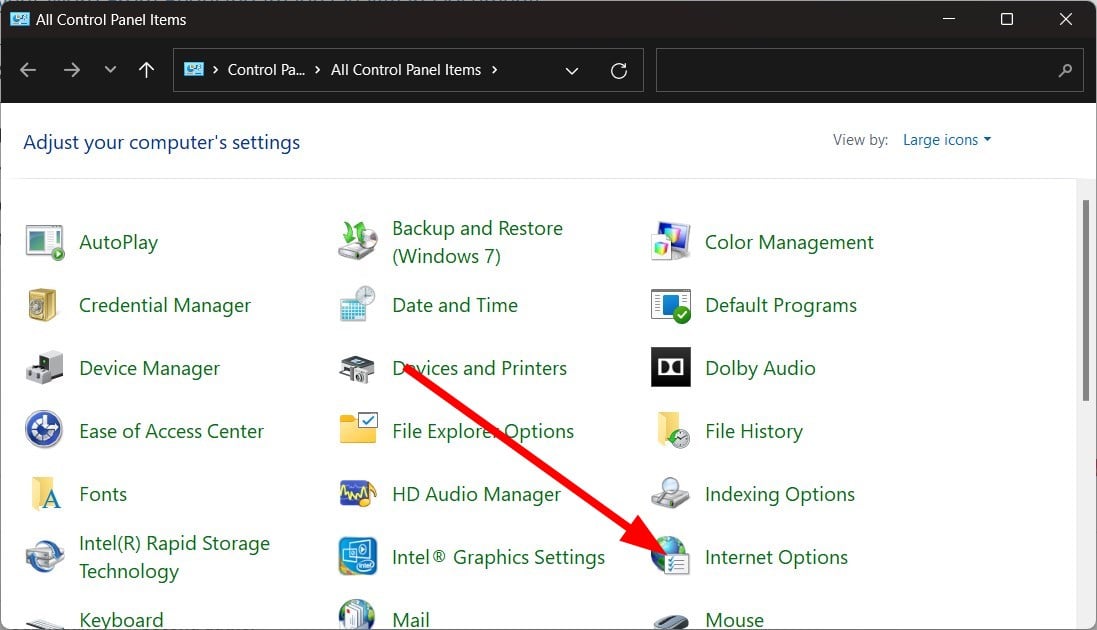Click the File History icon
This screenshot has height=630, width=1097.
click(x=672, y=430)
